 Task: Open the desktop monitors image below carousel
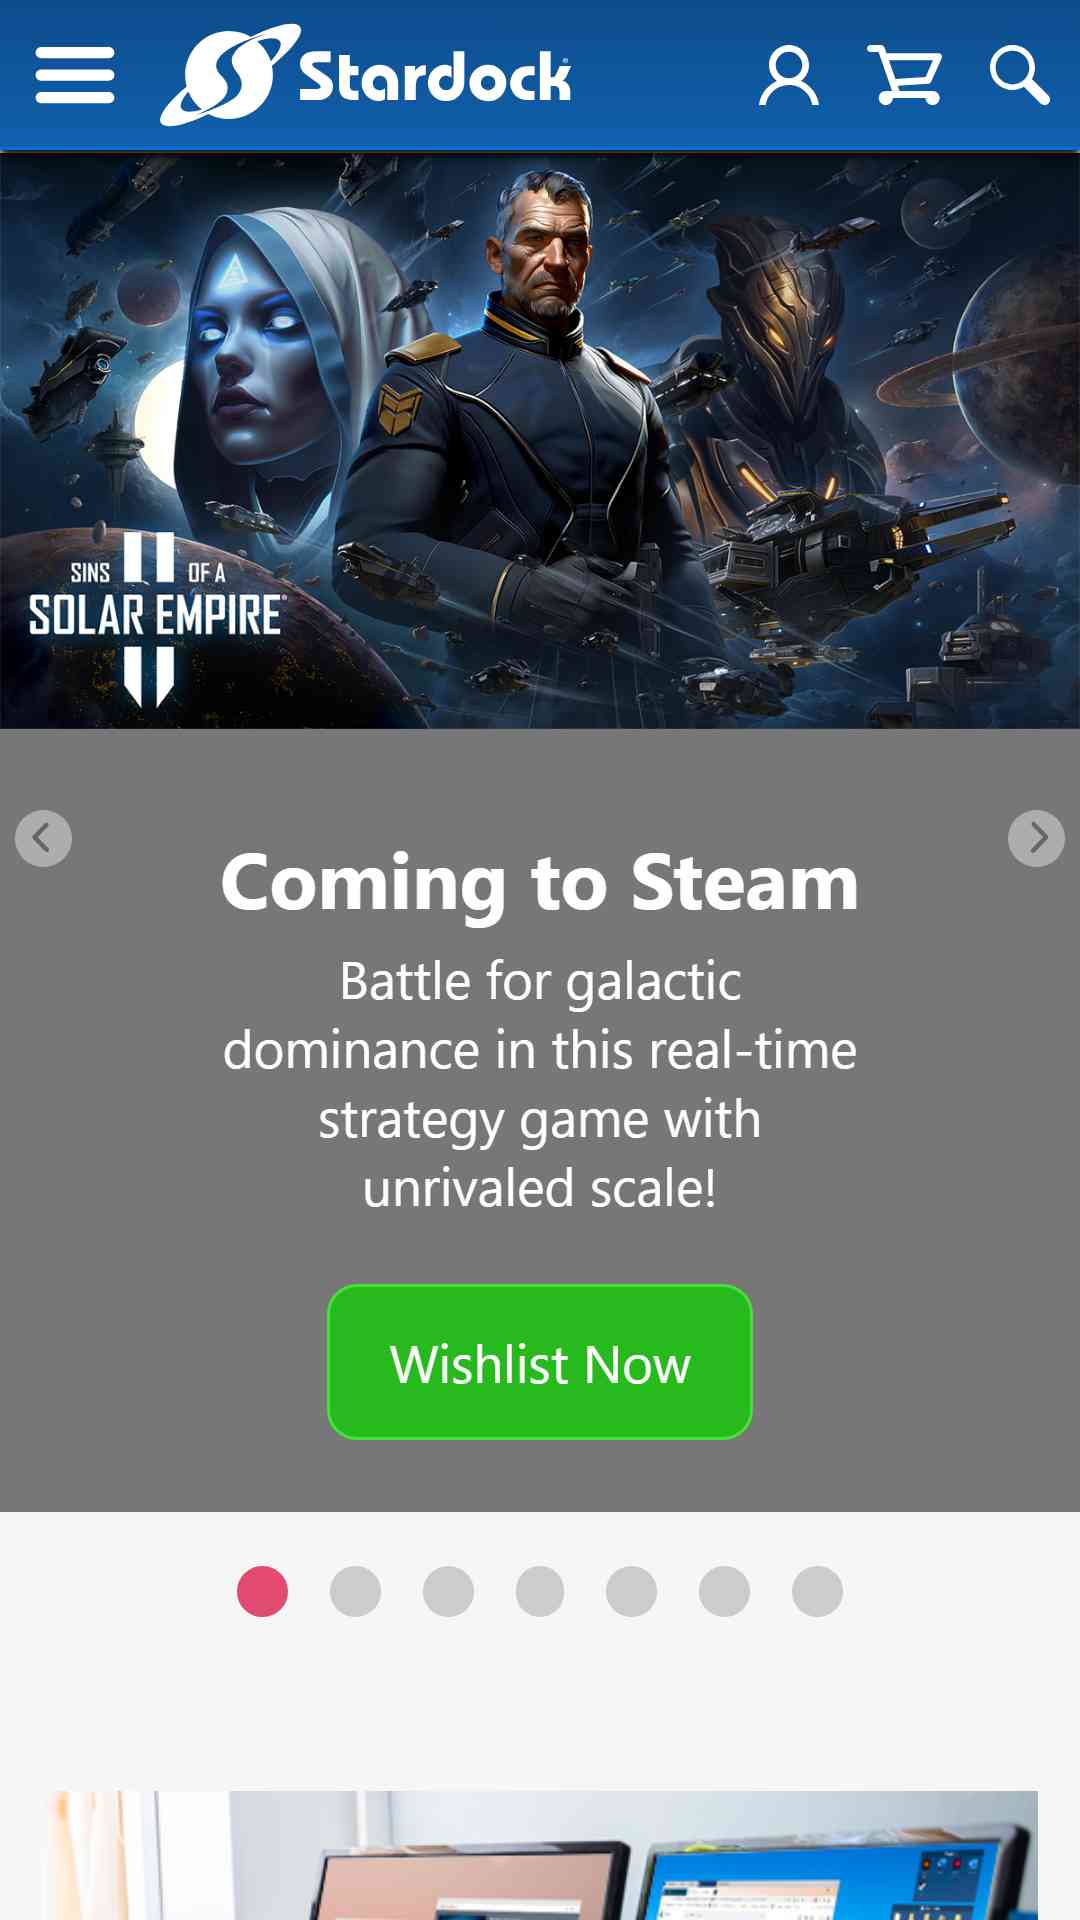(540, 1855)
